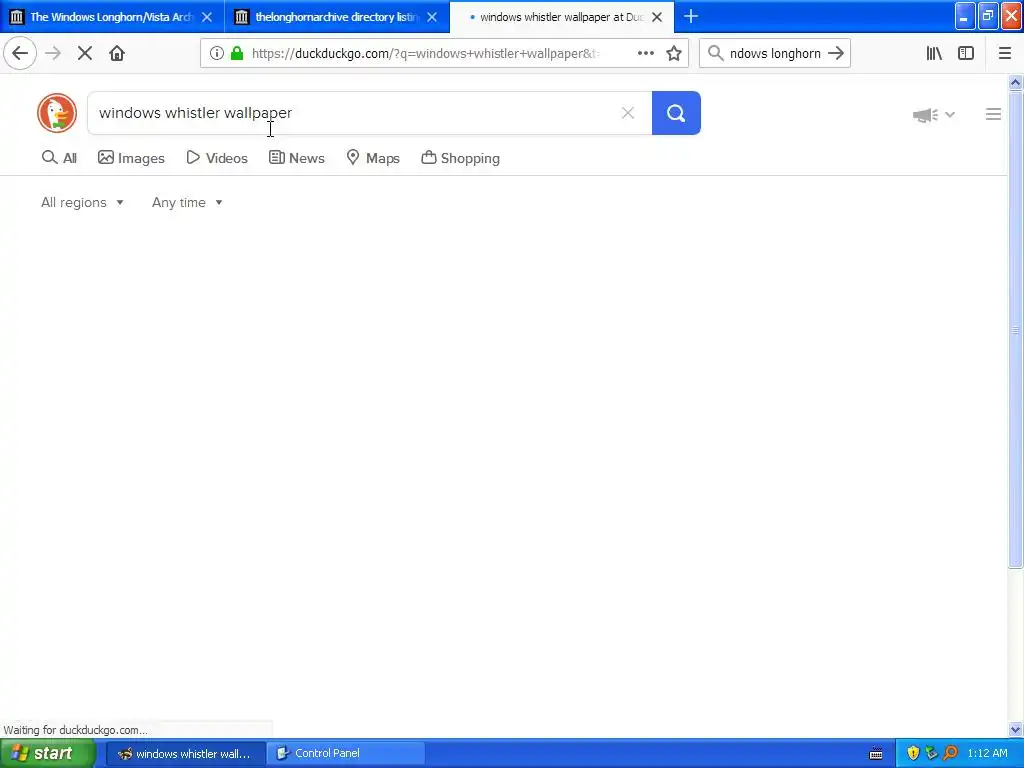Open the security shield tray icon
Screen dimensions: 1024x768
click(913, 754)
